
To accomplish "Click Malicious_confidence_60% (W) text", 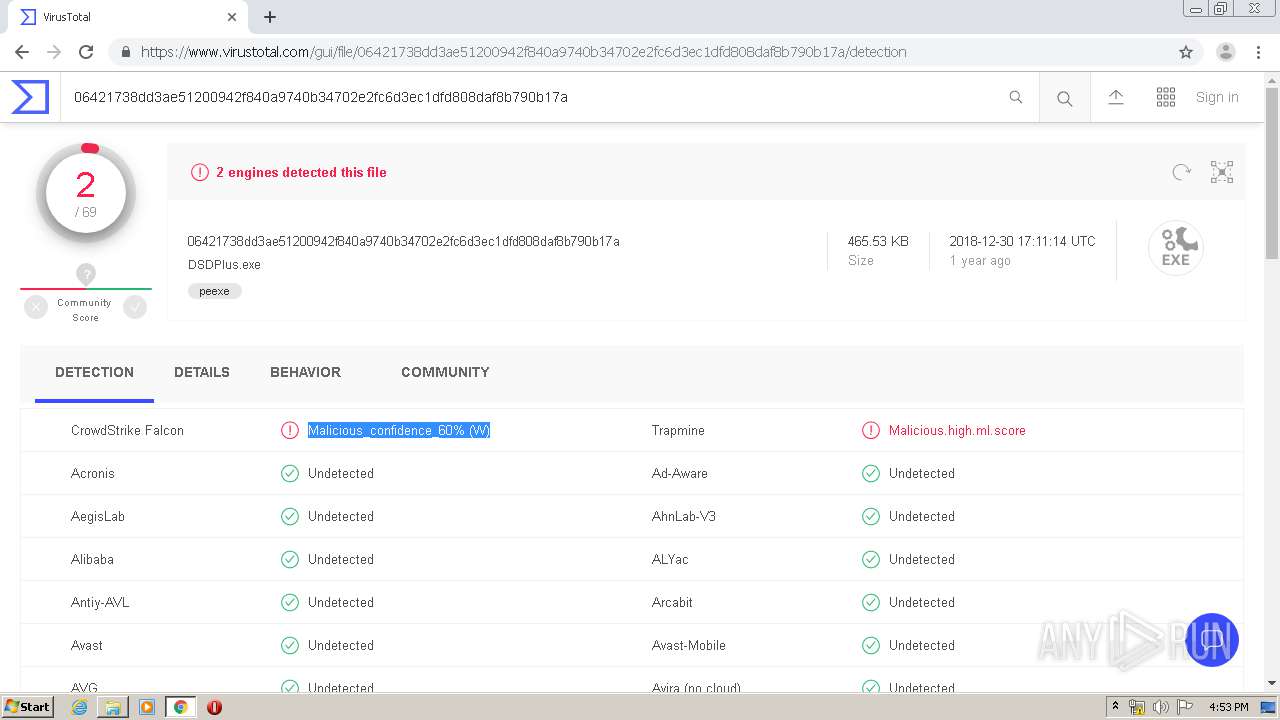I will click(x=399, y=430).
